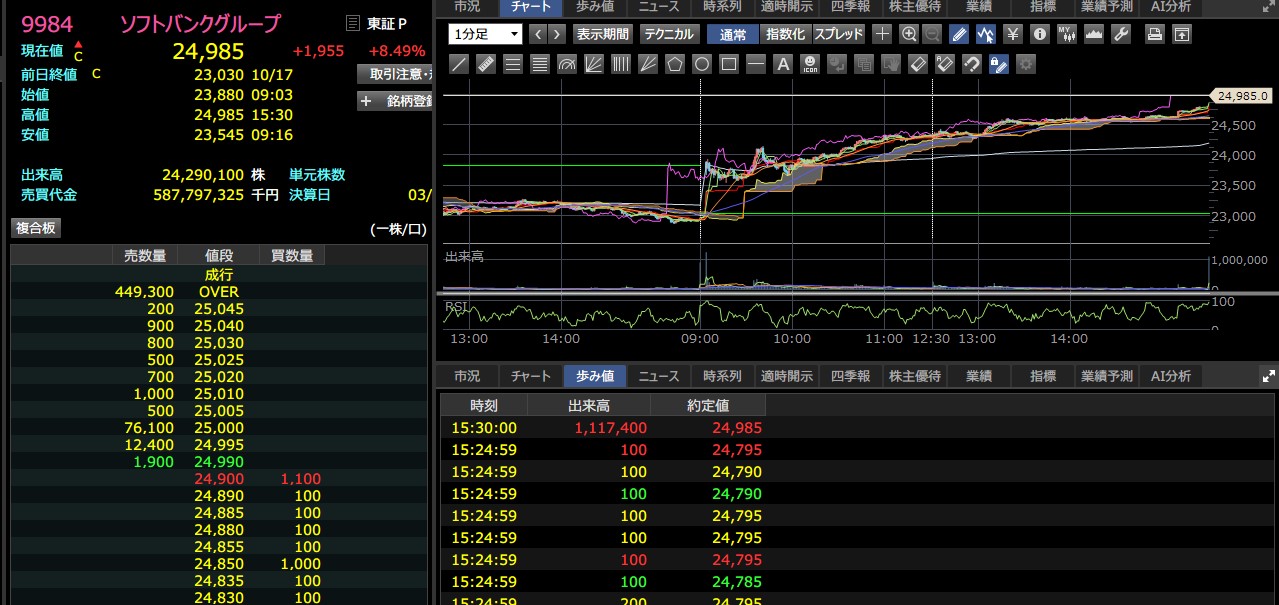Select the vertical lines drawing tool
The width and height of the screenshot is (1279, 605).
tap(621, 64)
